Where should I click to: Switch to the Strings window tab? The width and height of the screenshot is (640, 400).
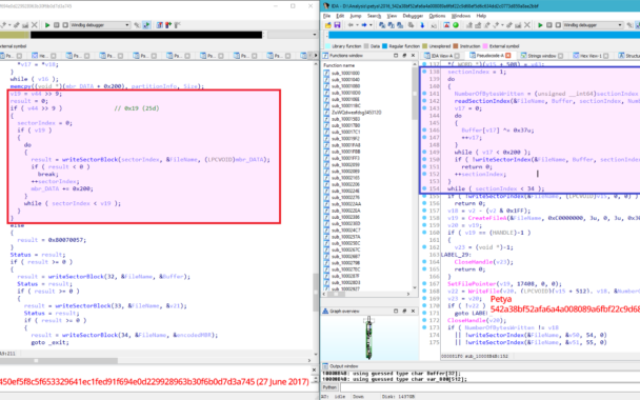click(x=541, y=56)
